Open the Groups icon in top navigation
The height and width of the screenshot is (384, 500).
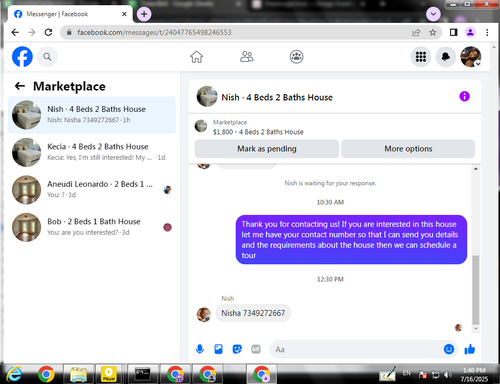[296, 57]
